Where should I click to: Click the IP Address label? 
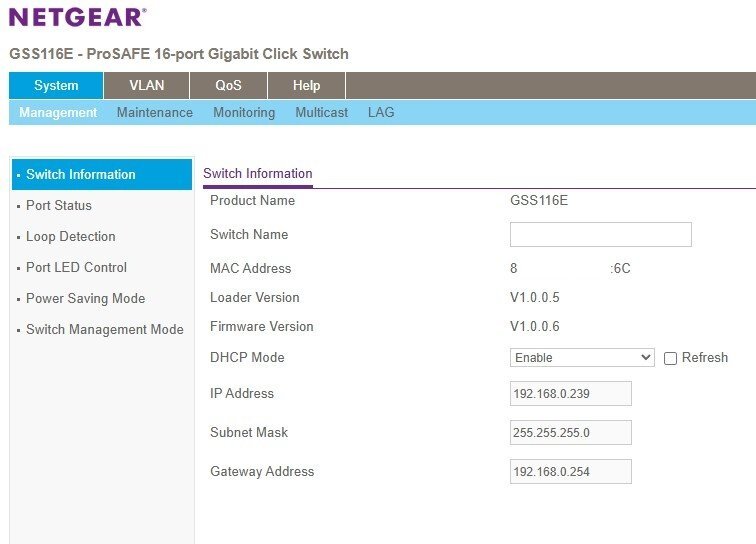click(242, 394)
